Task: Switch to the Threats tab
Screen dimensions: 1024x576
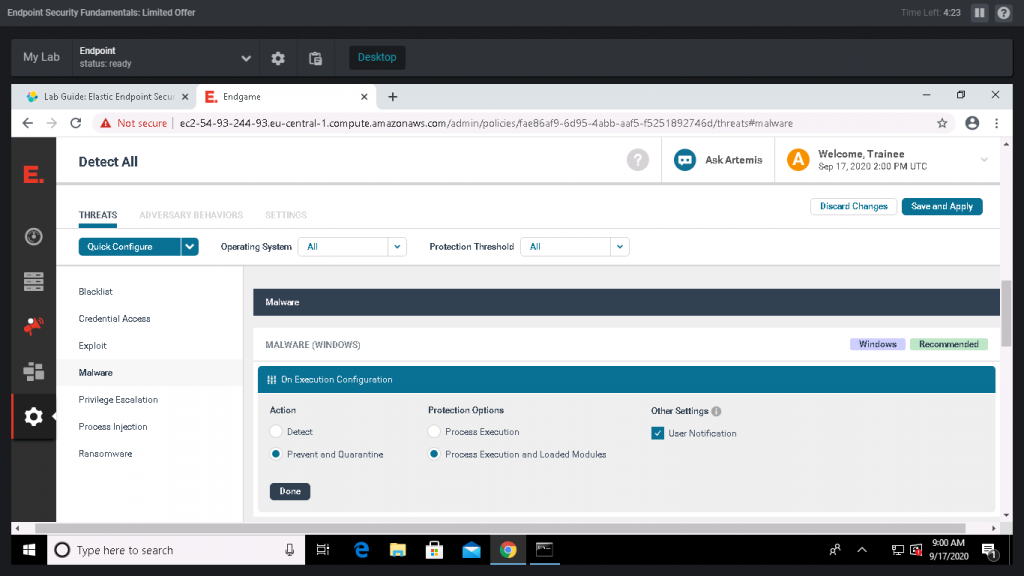Action: (x=98, y=215)
